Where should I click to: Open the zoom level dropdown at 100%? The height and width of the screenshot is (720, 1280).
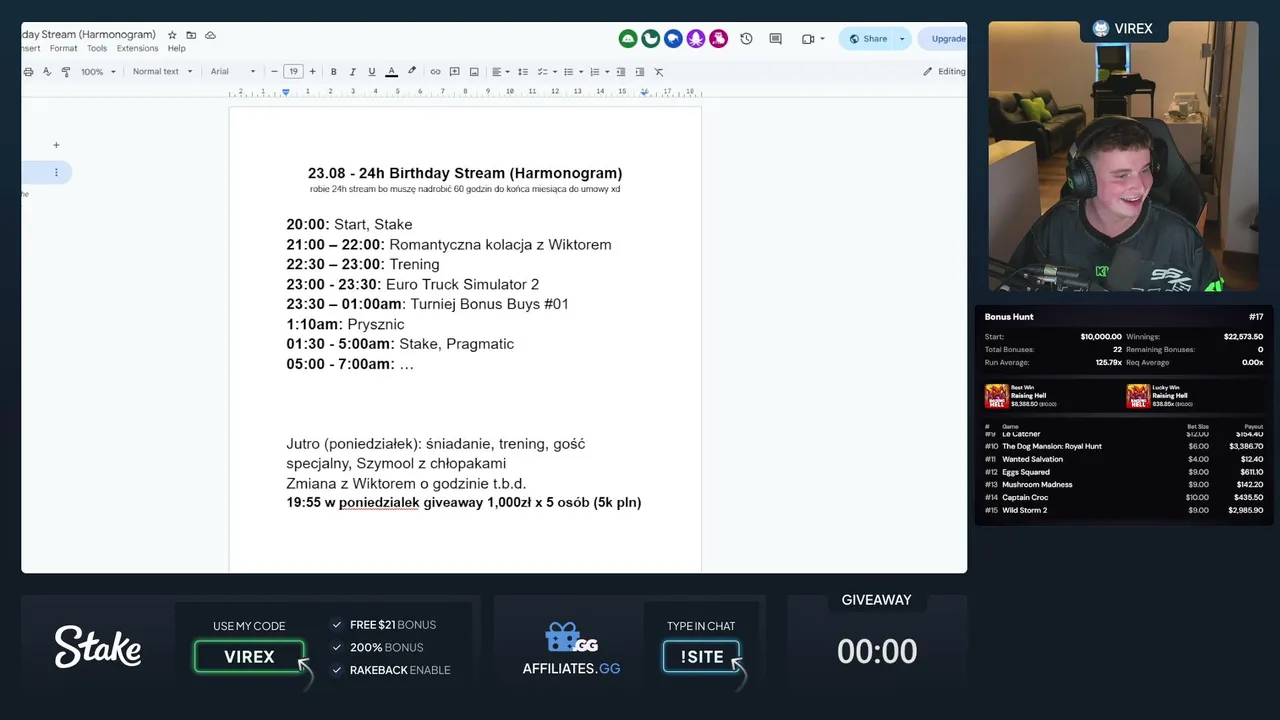(99, 72)
